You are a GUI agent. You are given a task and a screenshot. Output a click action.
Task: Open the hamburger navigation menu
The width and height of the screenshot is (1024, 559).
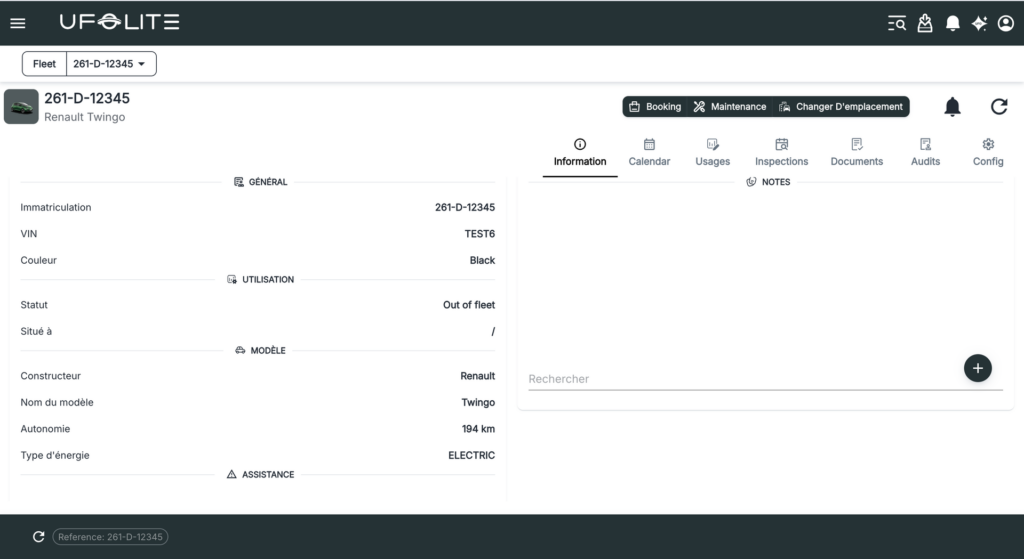[18, 23]
